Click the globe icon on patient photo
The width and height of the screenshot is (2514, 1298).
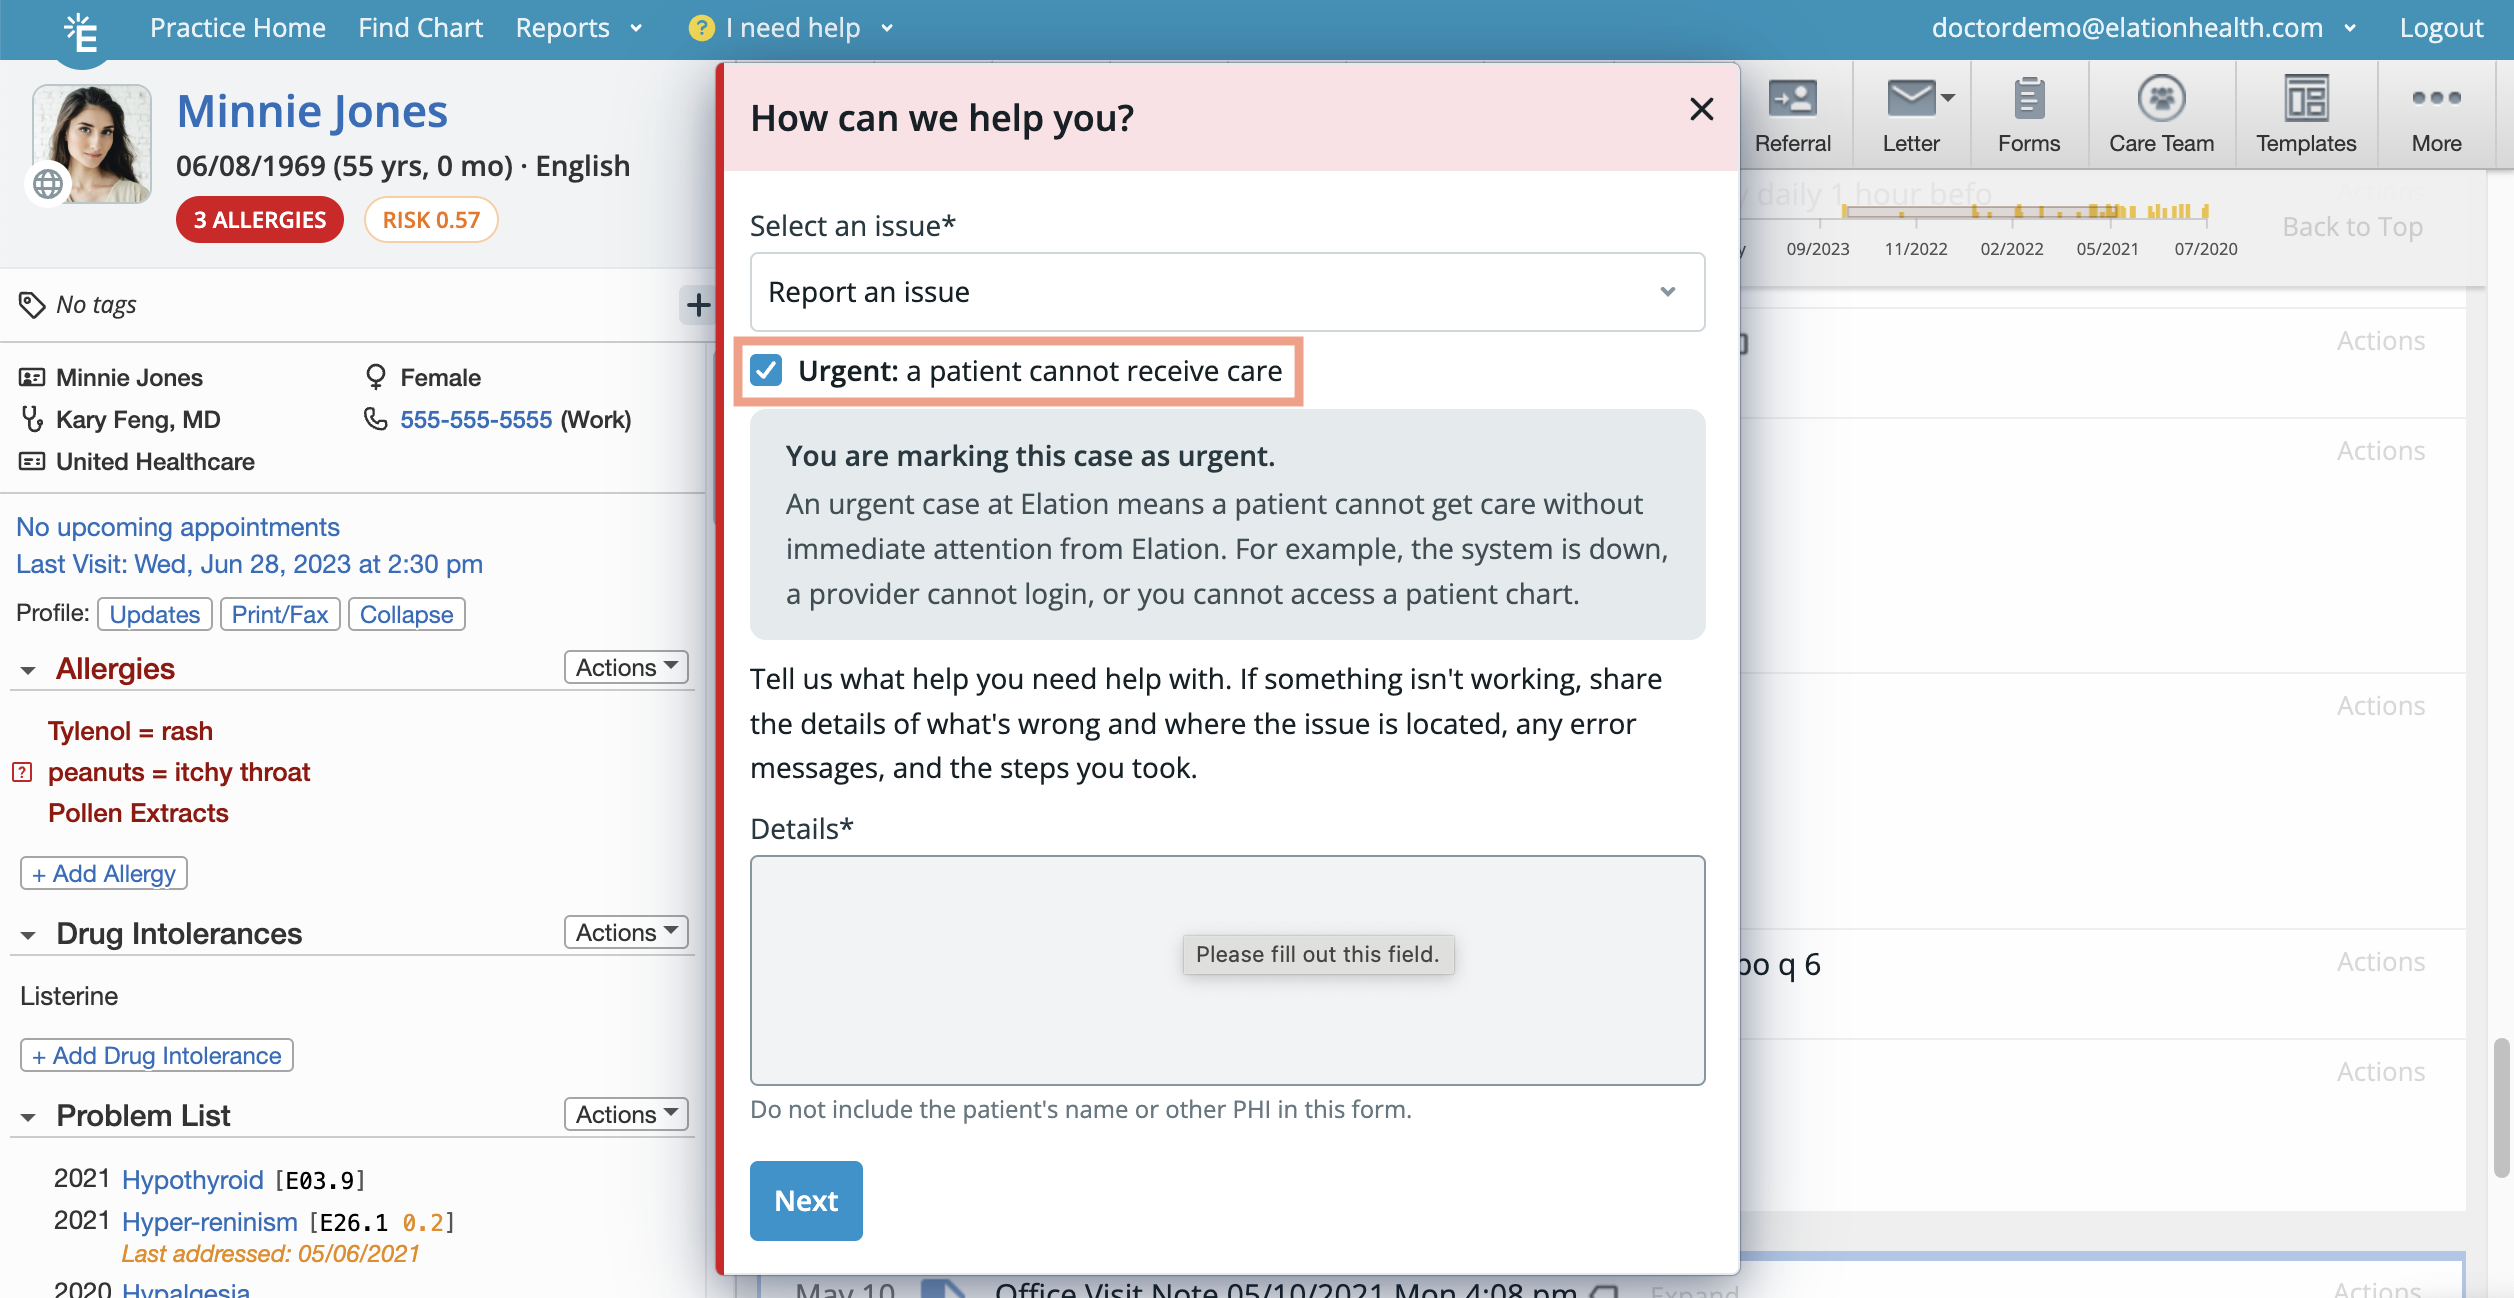(x=46, y=184)
